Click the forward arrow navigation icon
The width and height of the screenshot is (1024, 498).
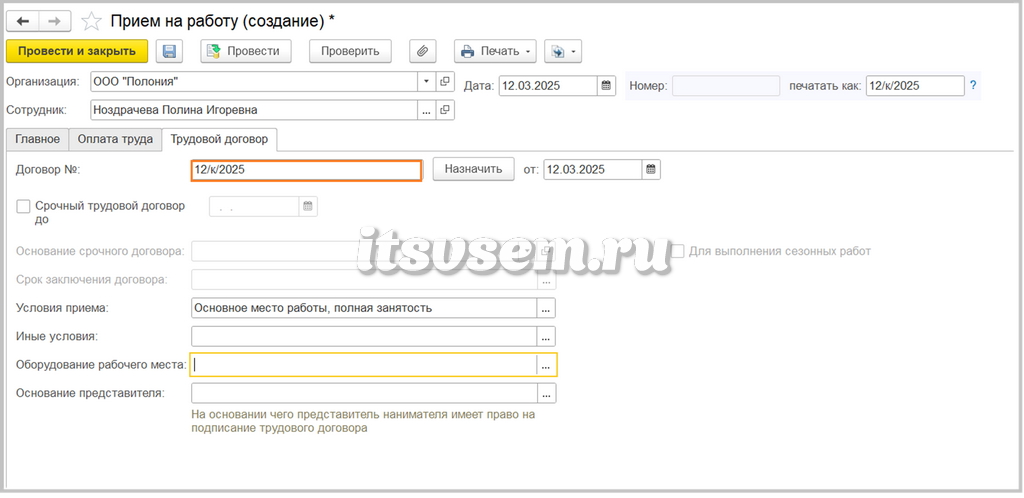(55, 21)
